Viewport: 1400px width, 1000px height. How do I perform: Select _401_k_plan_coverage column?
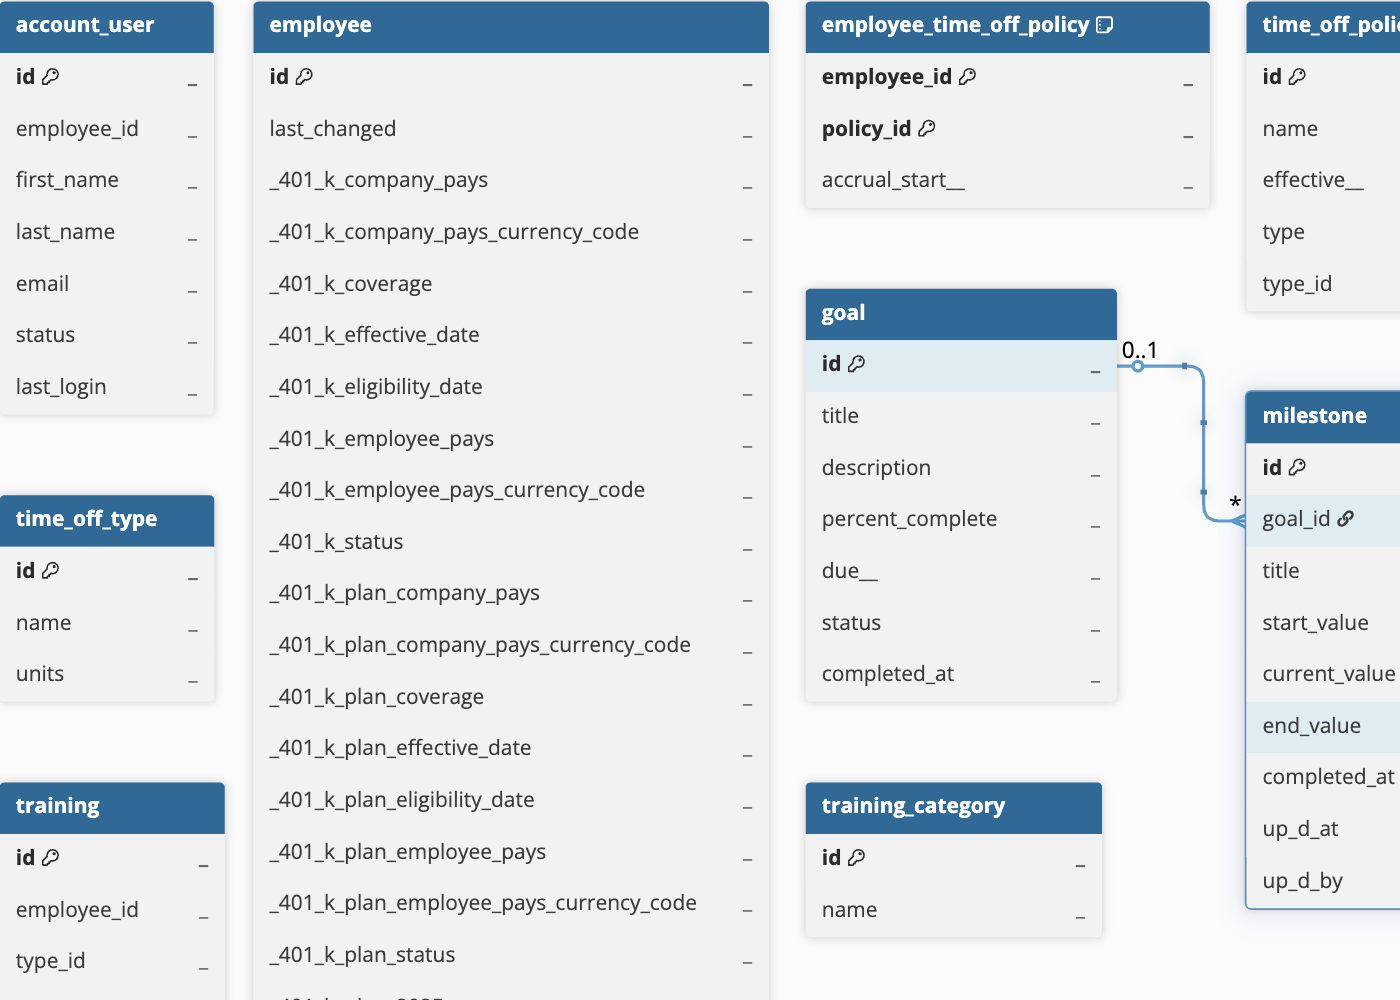(511, 697)
